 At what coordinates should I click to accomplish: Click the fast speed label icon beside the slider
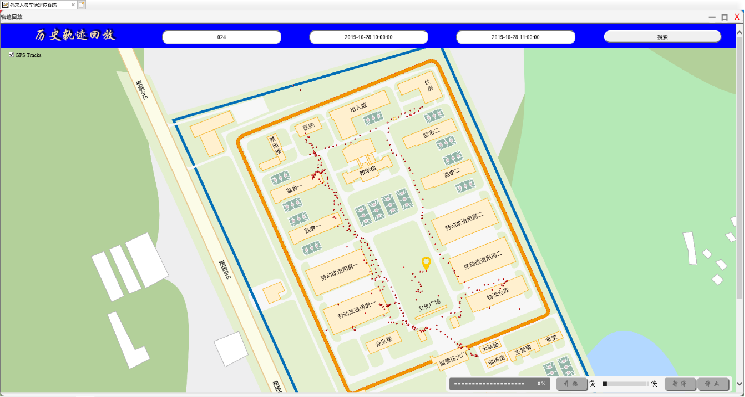[654, 384]
